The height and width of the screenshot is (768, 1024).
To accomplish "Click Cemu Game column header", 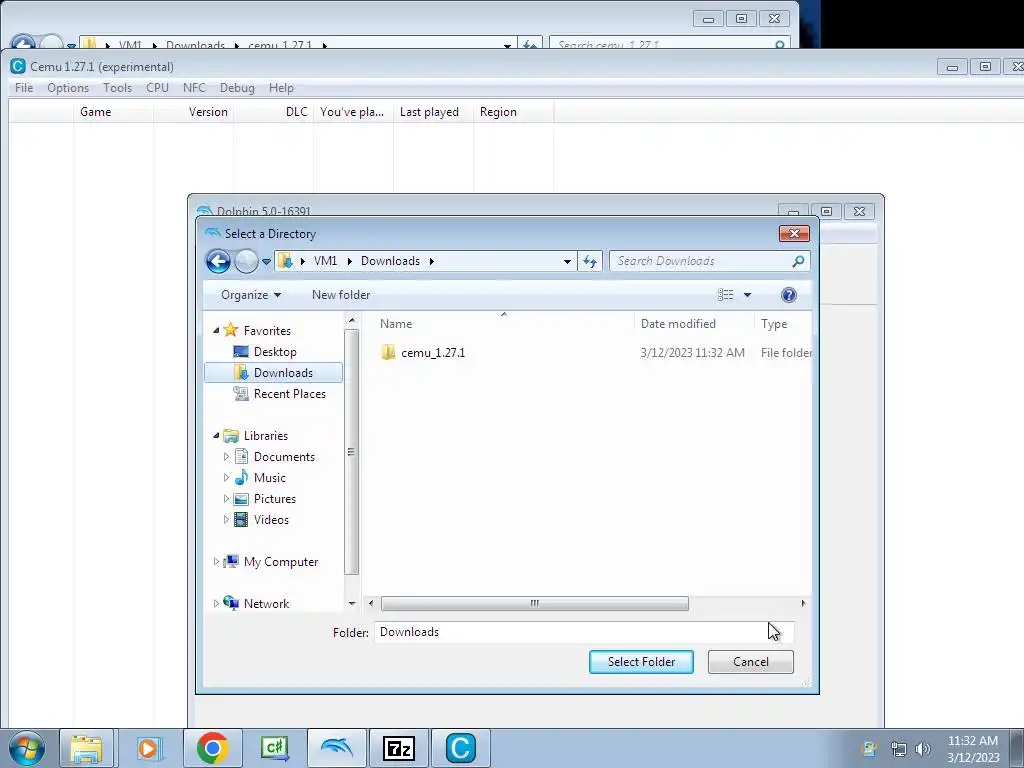I will (95, 112).
